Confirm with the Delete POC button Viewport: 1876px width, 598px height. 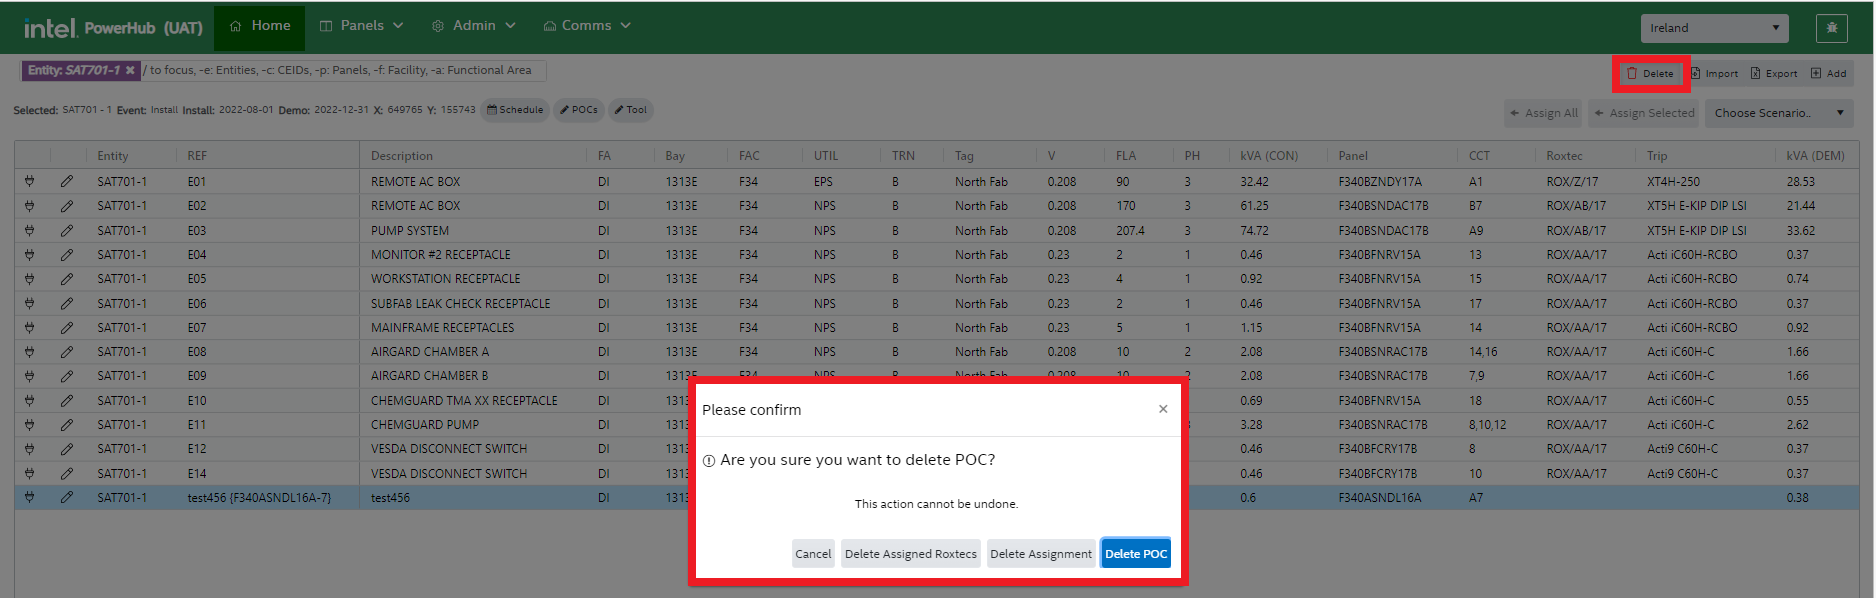point(1135,554)
